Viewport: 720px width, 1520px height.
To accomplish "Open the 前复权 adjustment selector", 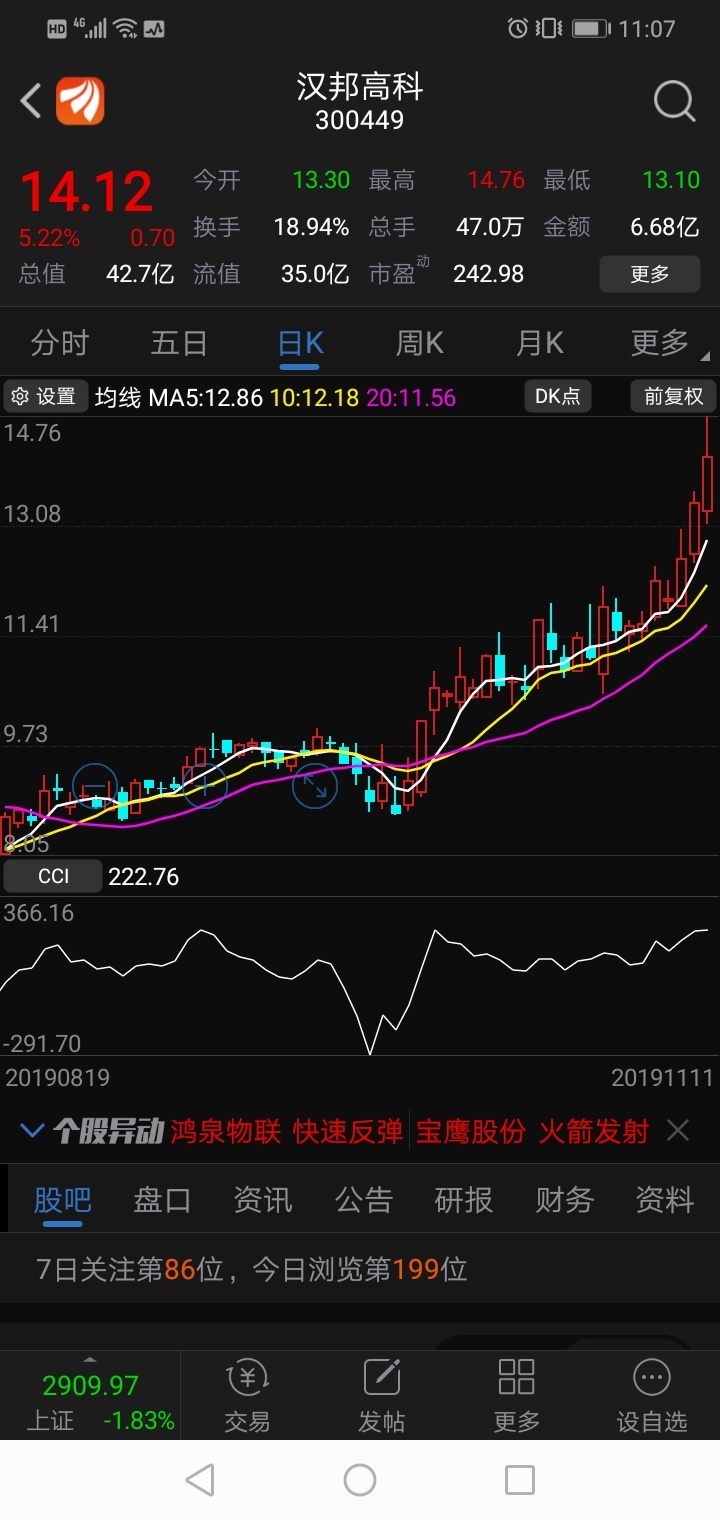I will (673, 397).
